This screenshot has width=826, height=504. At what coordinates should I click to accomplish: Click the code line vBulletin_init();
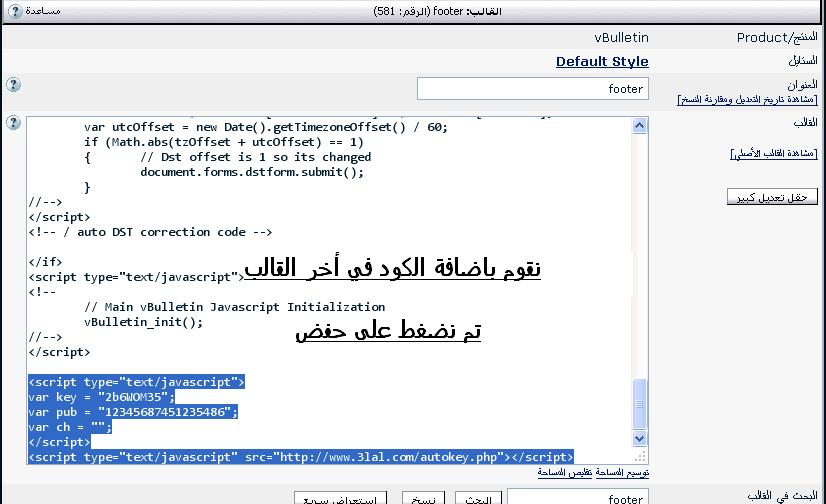pyautogui.click(x=143, y=322)
